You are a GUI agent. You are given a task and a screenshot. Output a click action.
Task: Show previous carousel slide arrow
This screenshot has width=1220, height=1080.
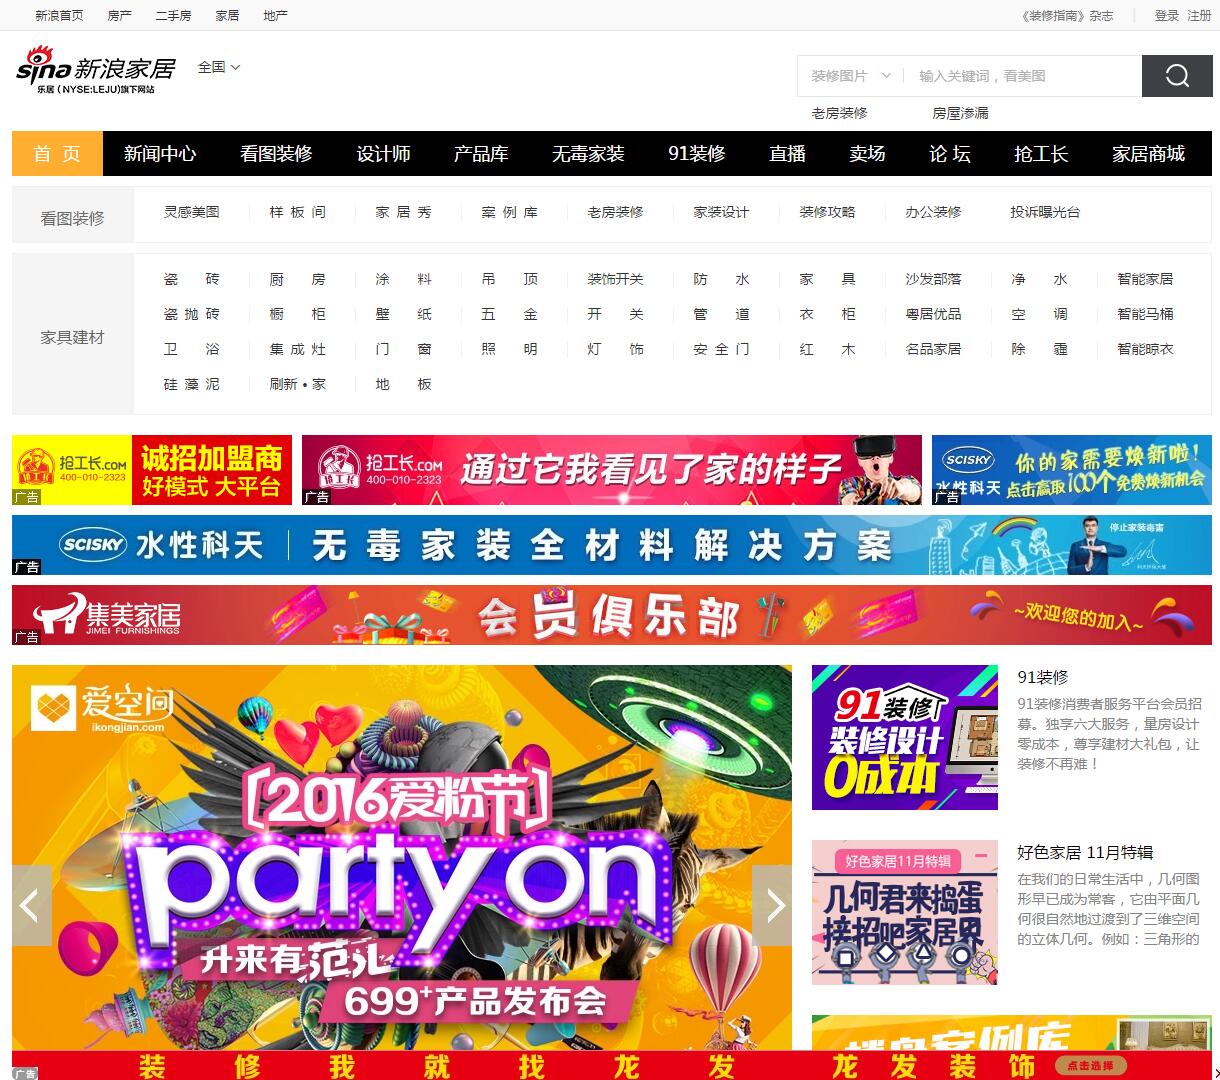coord(31,906)
